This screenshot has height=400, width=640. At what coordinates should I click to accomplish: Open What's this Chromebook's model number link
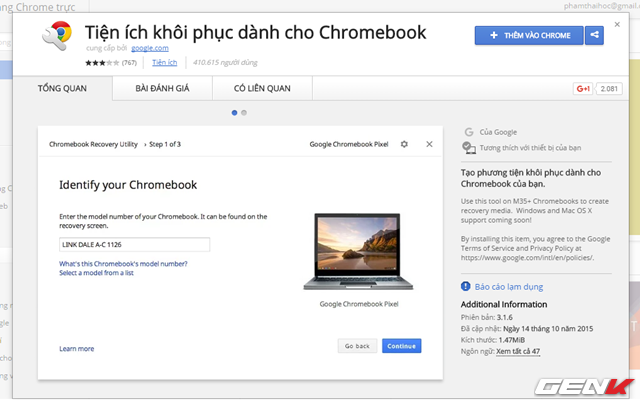(123, 264)
